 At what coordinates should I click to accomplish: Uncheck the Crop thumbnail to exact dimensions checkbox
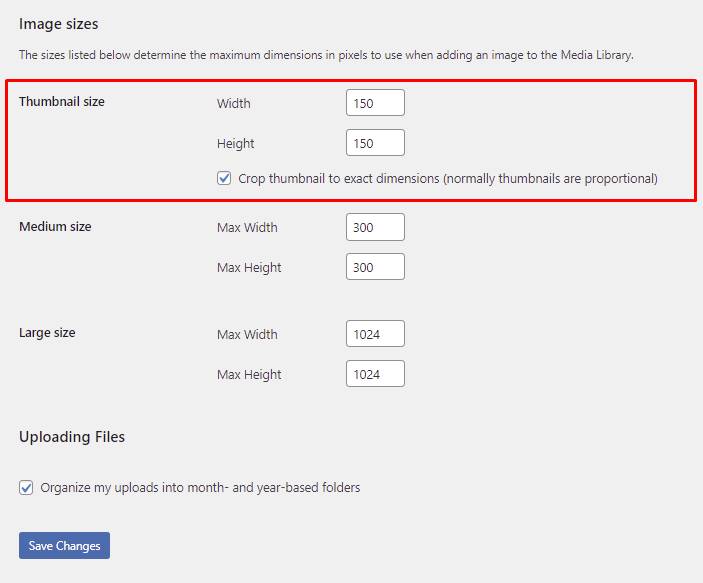224,179
